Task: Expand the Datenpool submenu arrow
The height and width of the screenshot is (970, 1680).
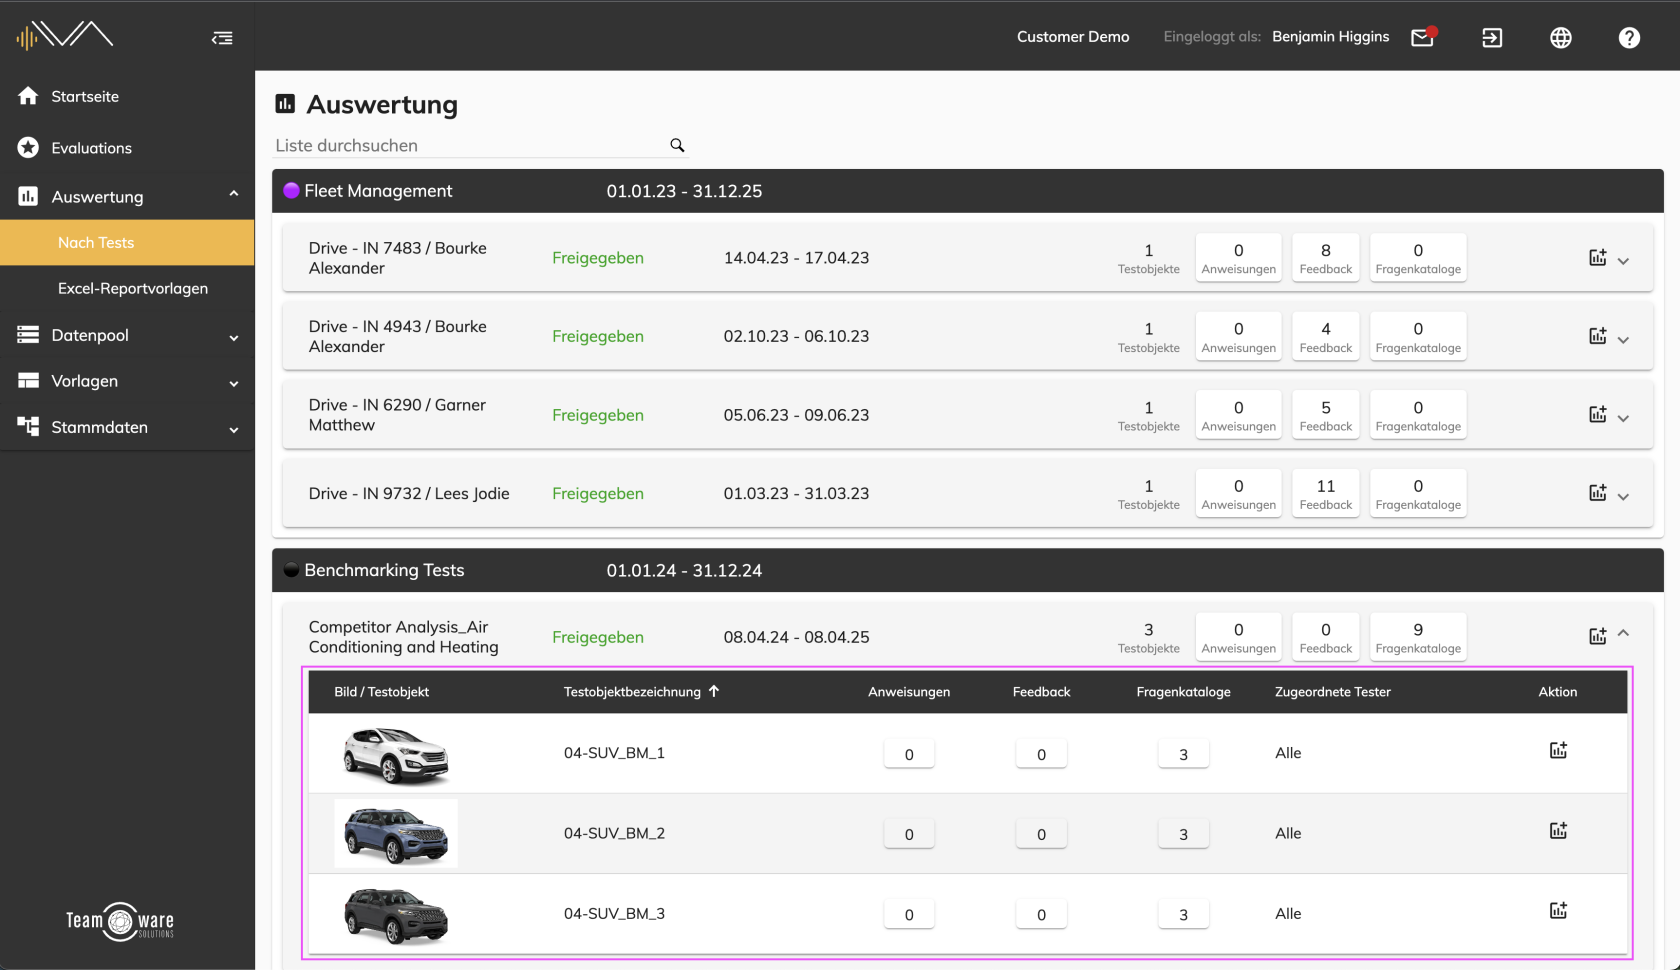Action: 234,338
